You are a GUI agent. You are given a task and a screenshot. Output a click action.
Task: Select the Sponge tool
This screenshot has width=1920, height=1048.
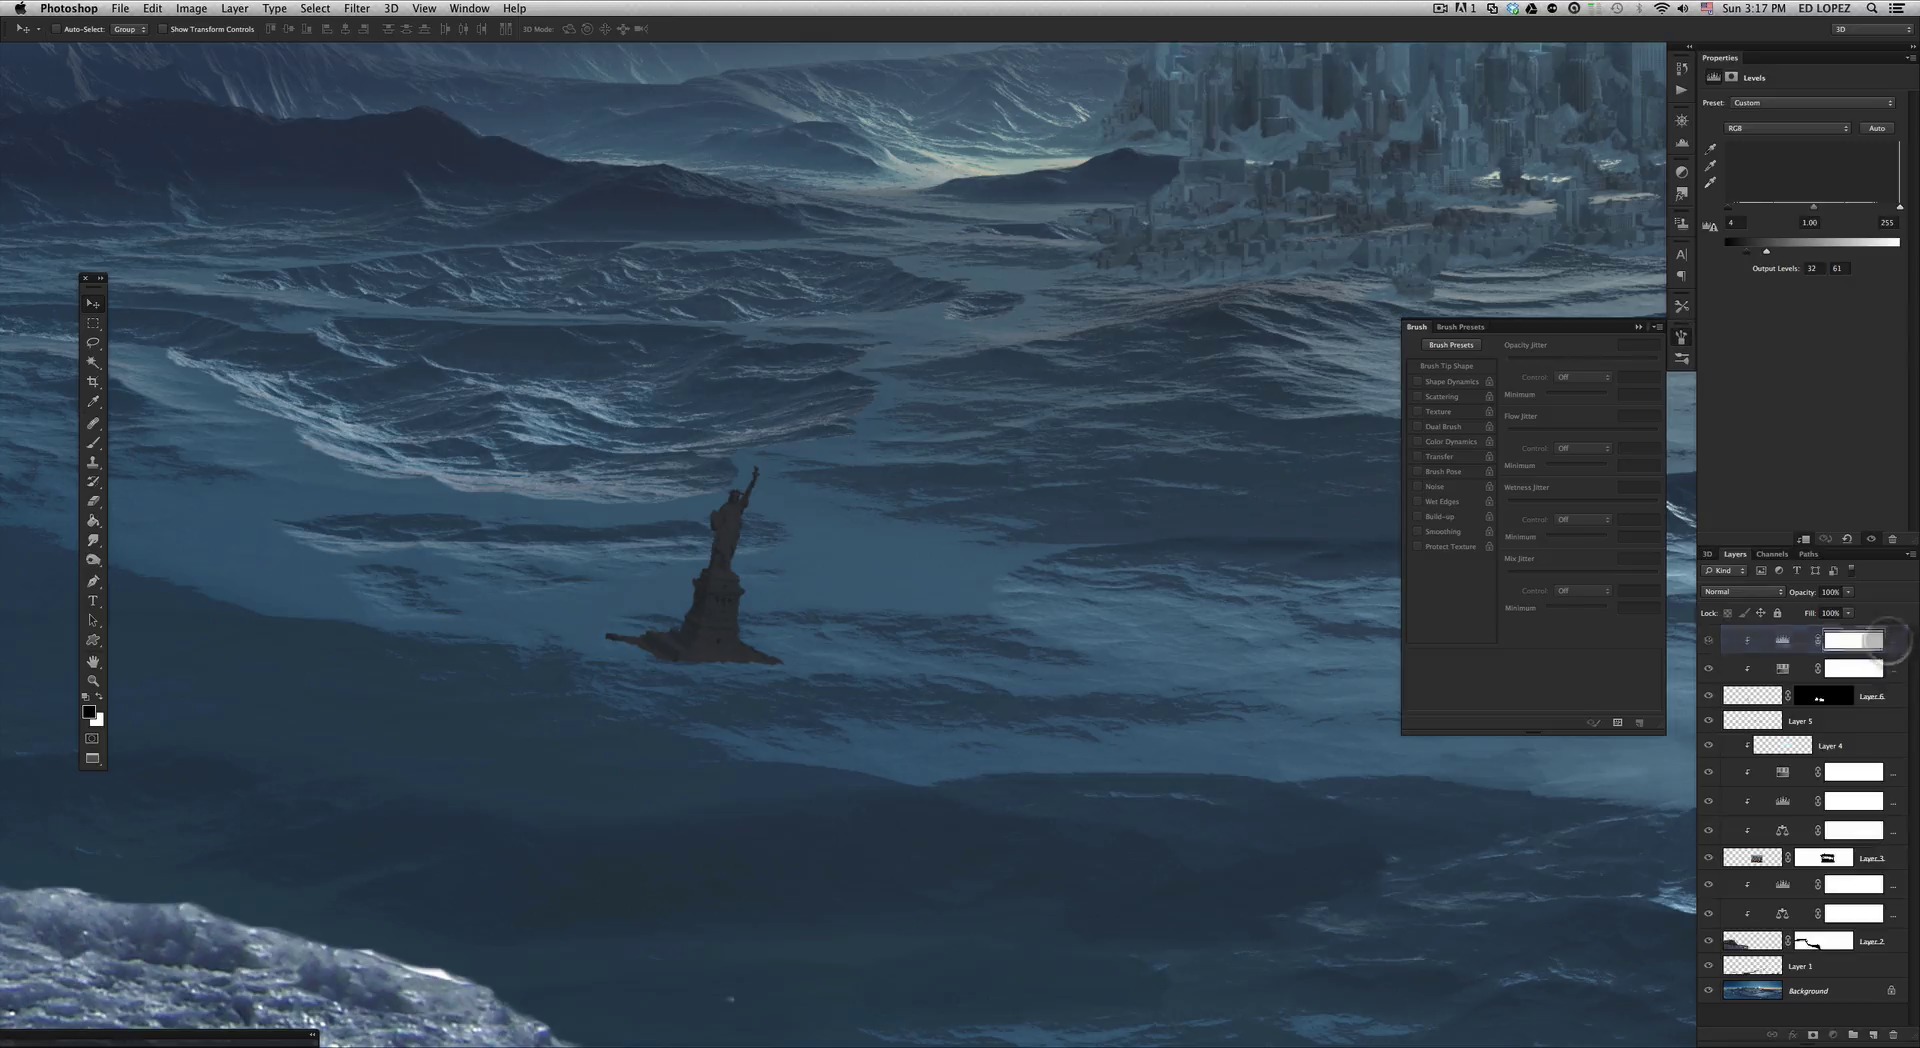(93, 560)
